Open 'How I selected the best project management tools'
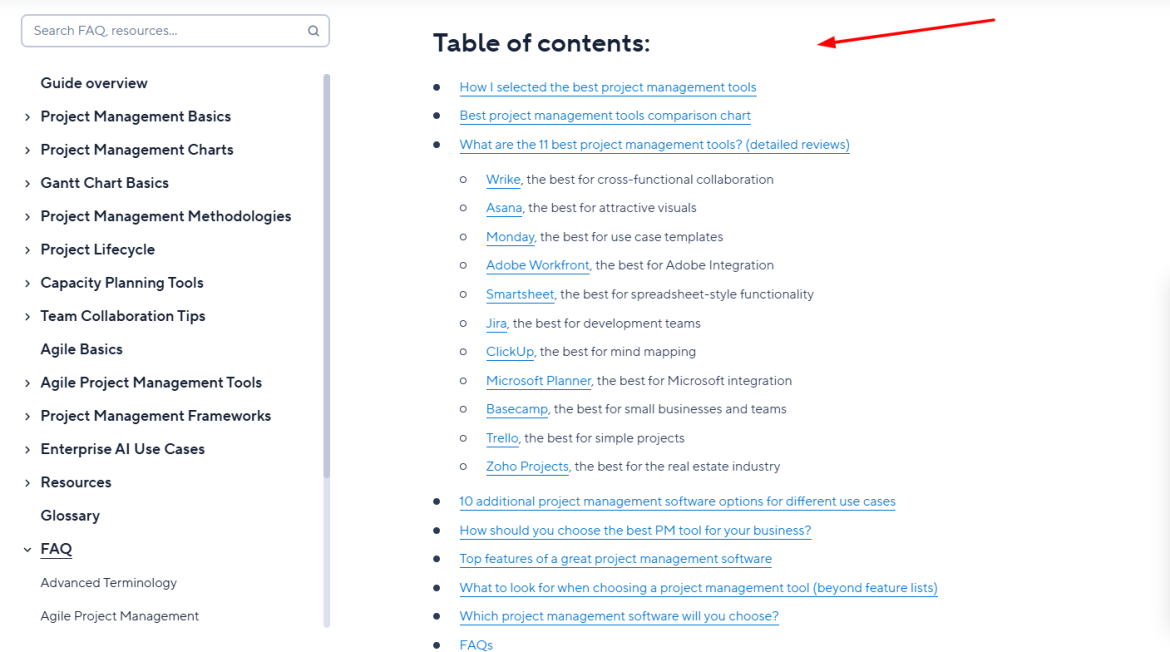Image resolution: width=1170 pixels, height=652 pixels. coord(607,87)
